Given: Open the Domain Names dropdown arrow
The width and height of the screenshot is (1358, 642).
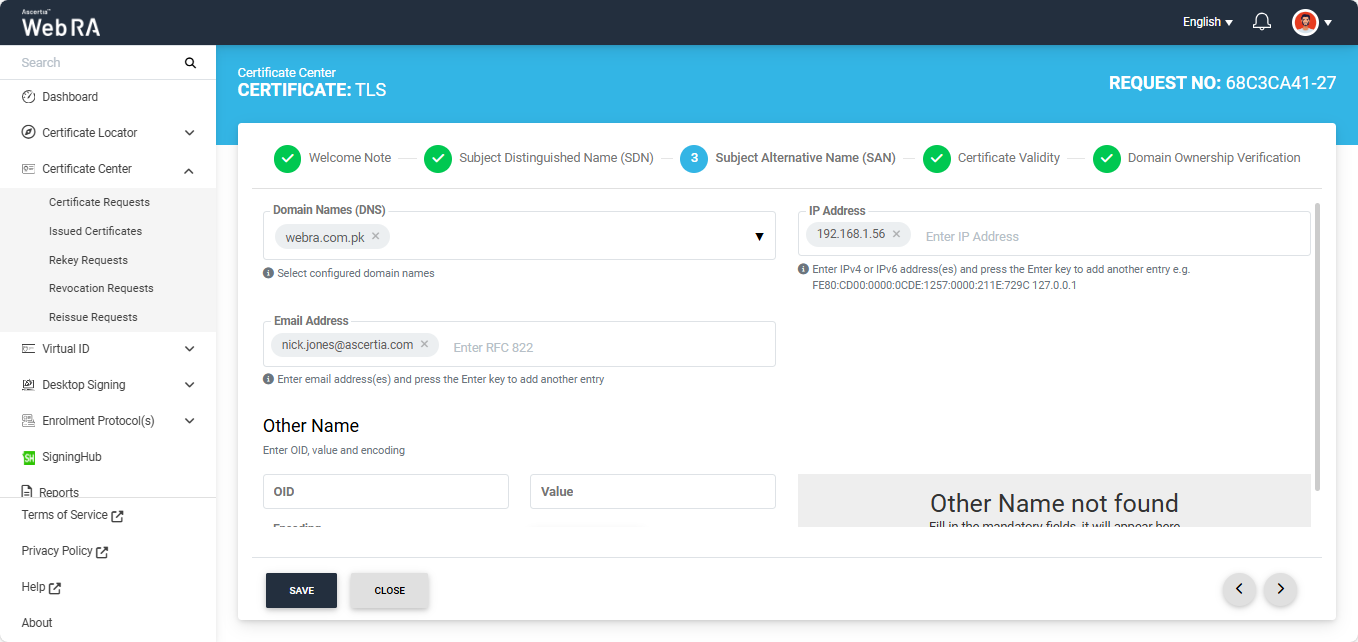Looking at the screenshot, I should (759, 237).
